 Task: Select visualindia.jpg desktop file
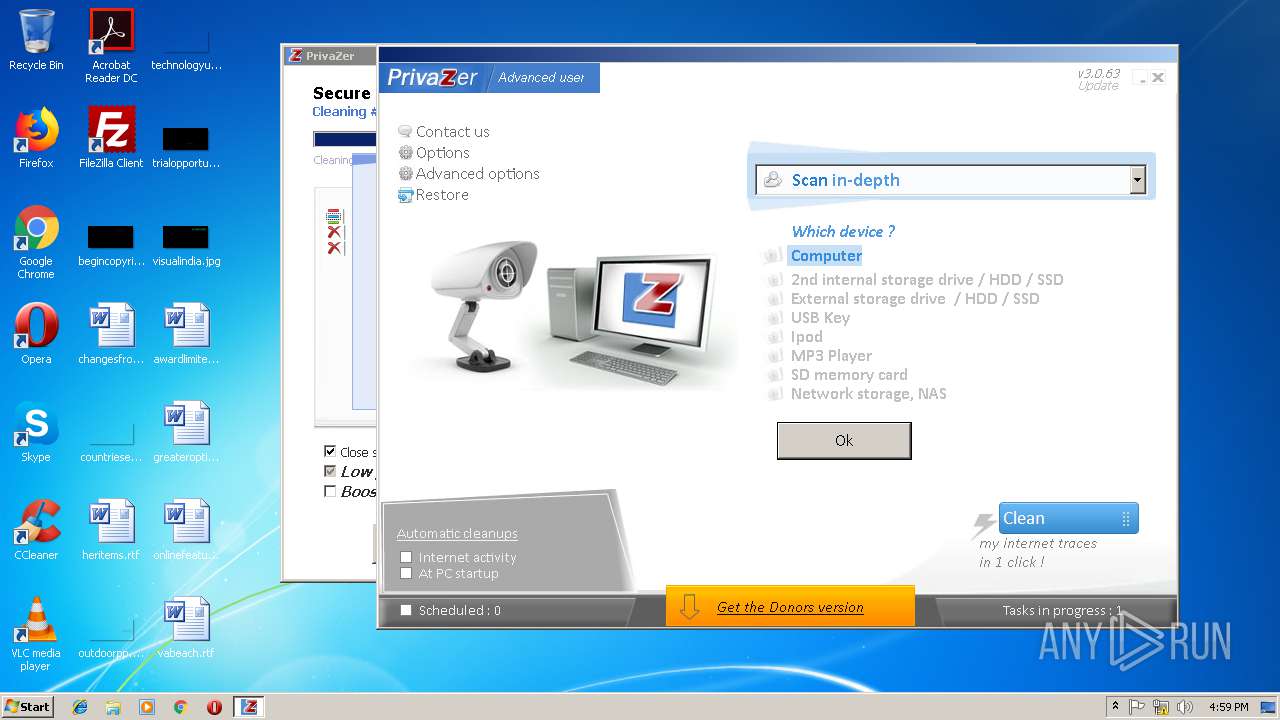tap(186, 245)
